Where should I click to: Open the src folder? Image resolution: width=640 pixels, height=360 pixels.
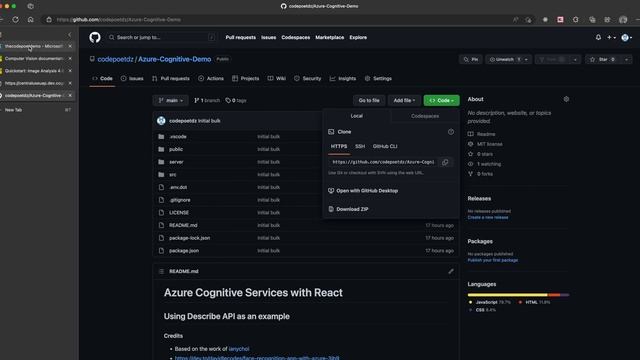pos(173,175)
